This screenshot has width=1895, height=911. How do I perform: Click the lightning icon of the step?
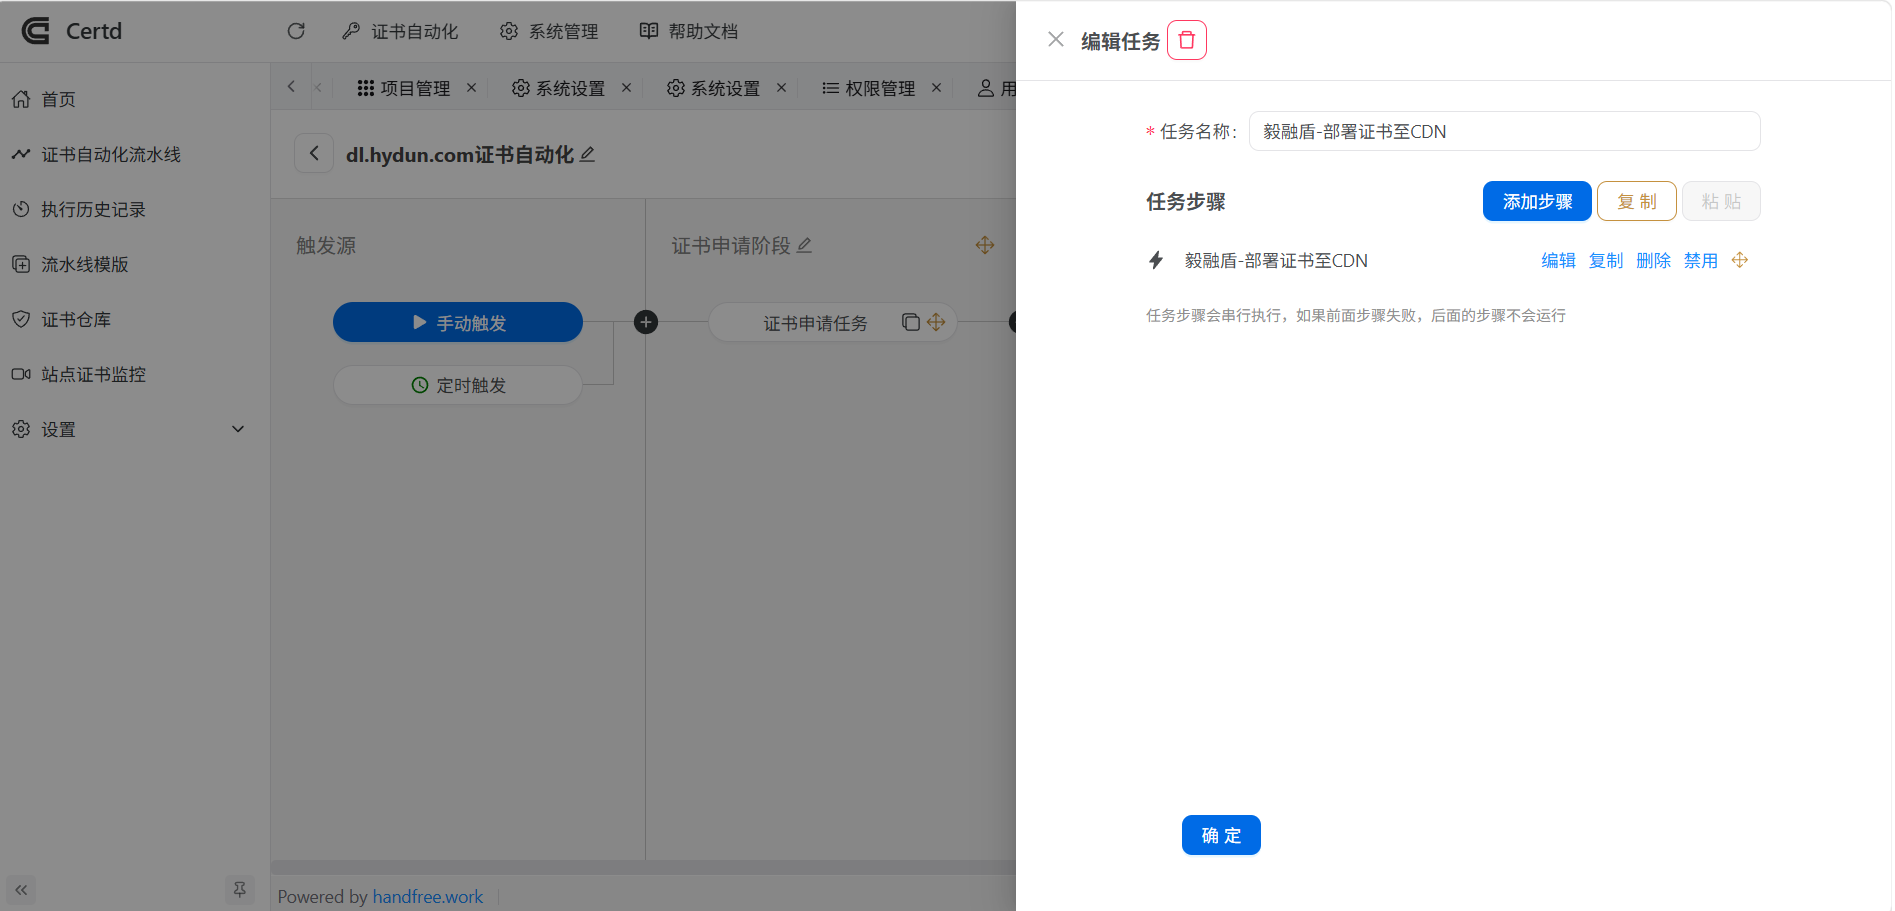(x=1156, y=260)
